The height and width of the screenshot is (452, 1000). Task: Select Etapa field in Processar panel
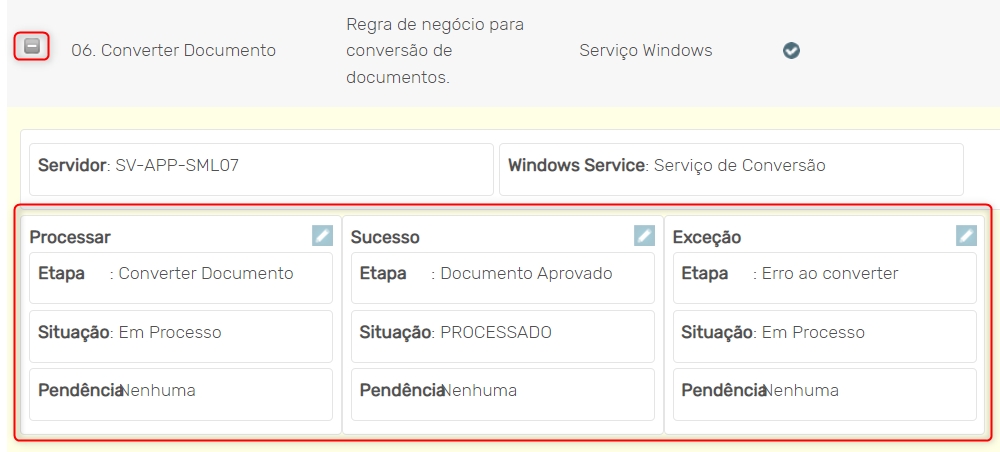click(x=181, y=277)
